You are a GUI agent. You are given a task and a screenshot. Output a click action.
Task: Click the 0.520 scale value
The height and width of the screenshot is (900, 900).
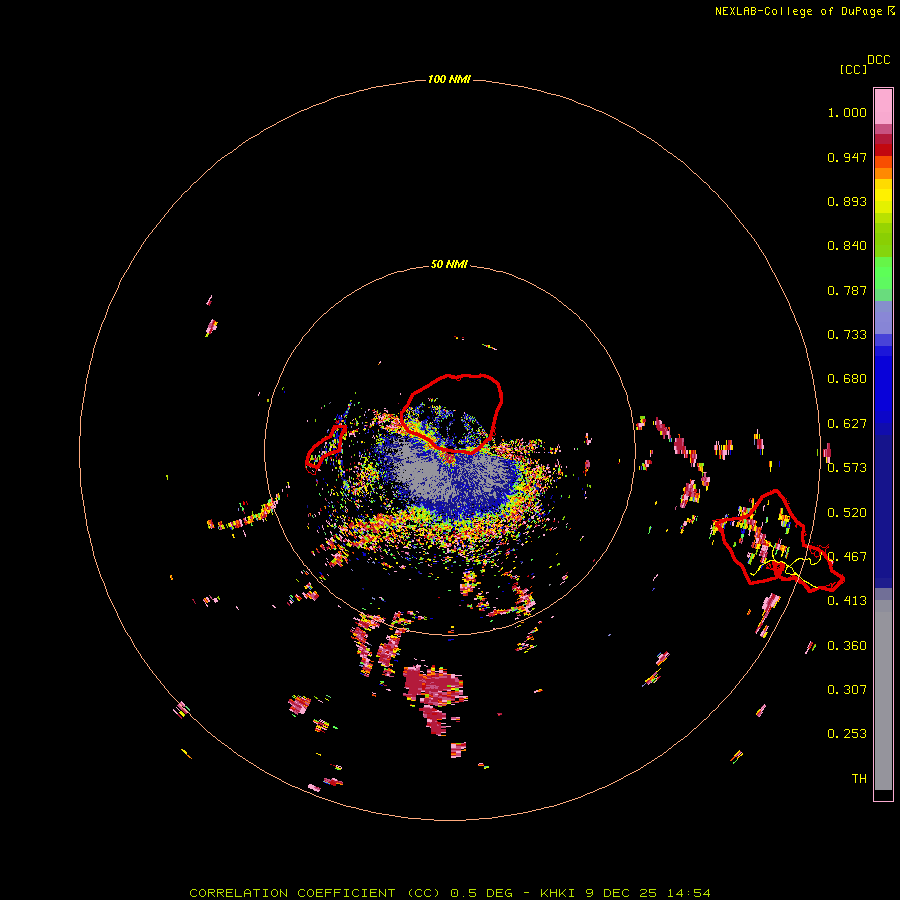coord(847,513)
